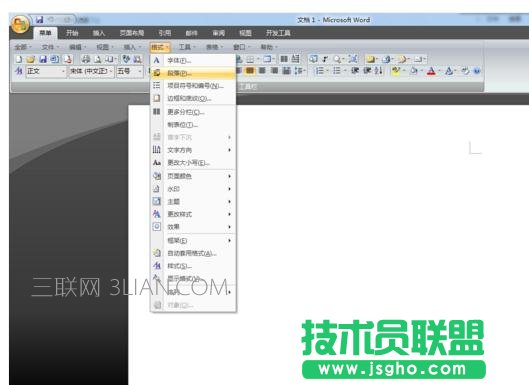Viewport: 529px width, 385px height.
Task: Open the 帮助 dropdown menu
Action: tap(269, 47)
